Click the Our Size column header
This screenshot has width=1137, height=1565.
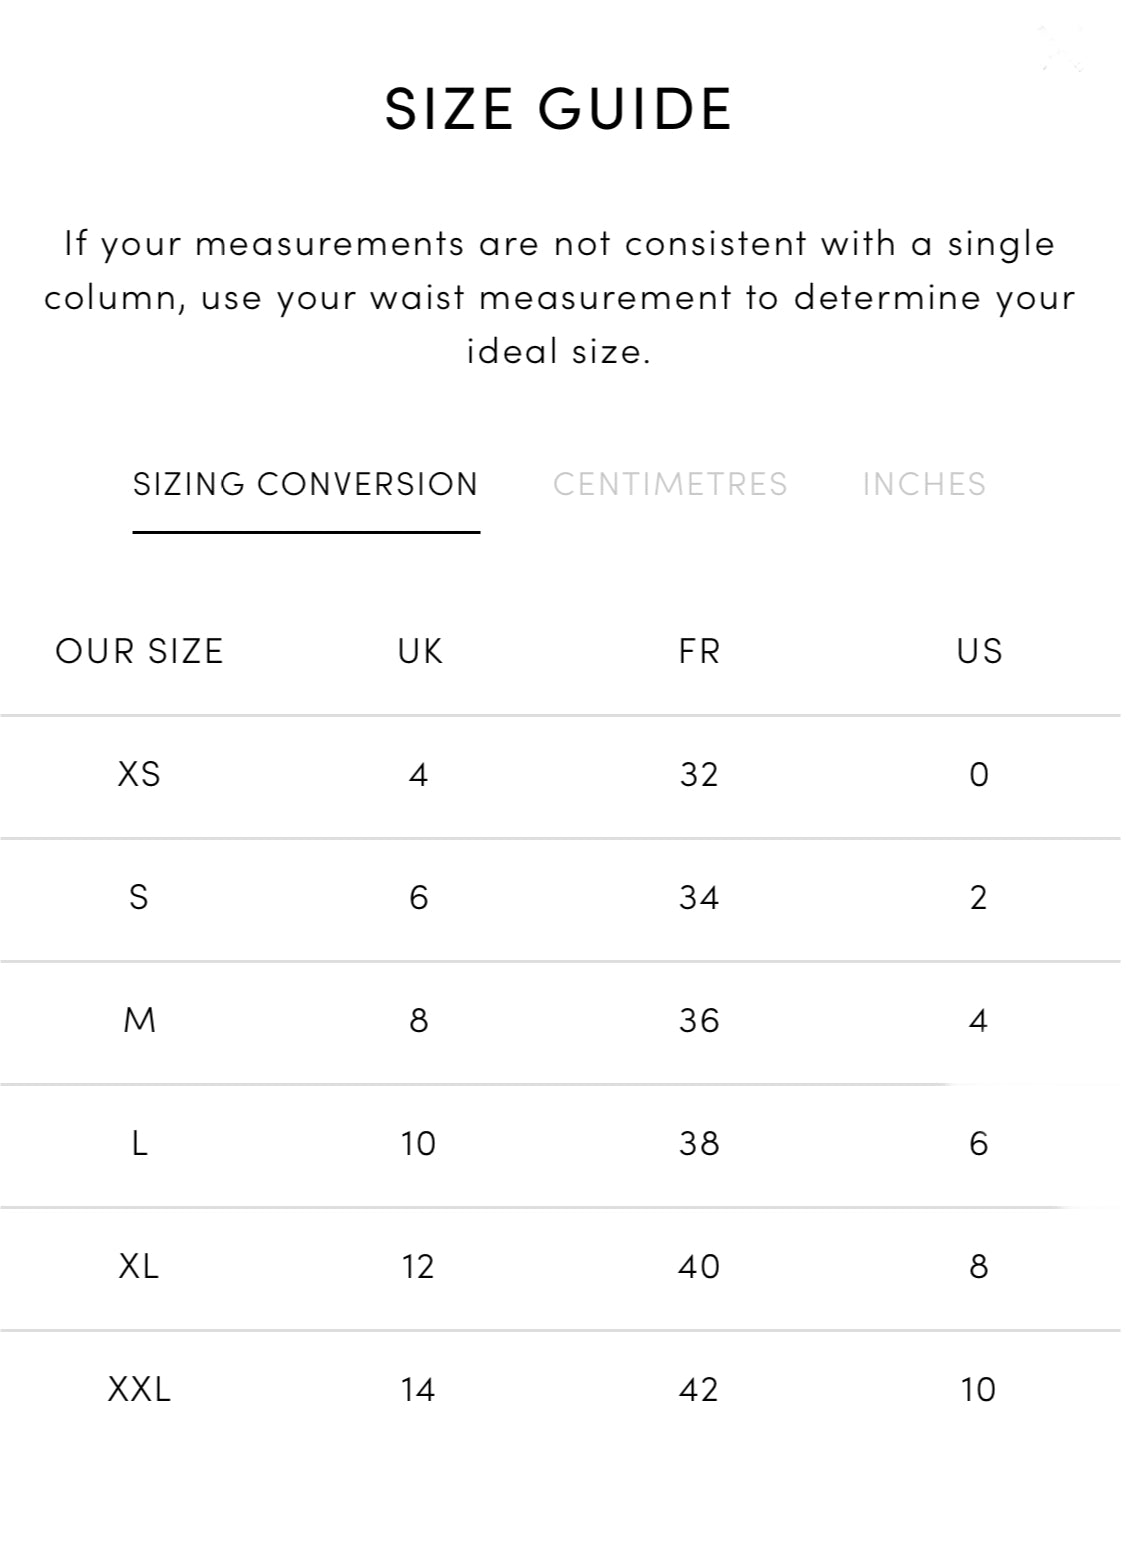[139, 651]
